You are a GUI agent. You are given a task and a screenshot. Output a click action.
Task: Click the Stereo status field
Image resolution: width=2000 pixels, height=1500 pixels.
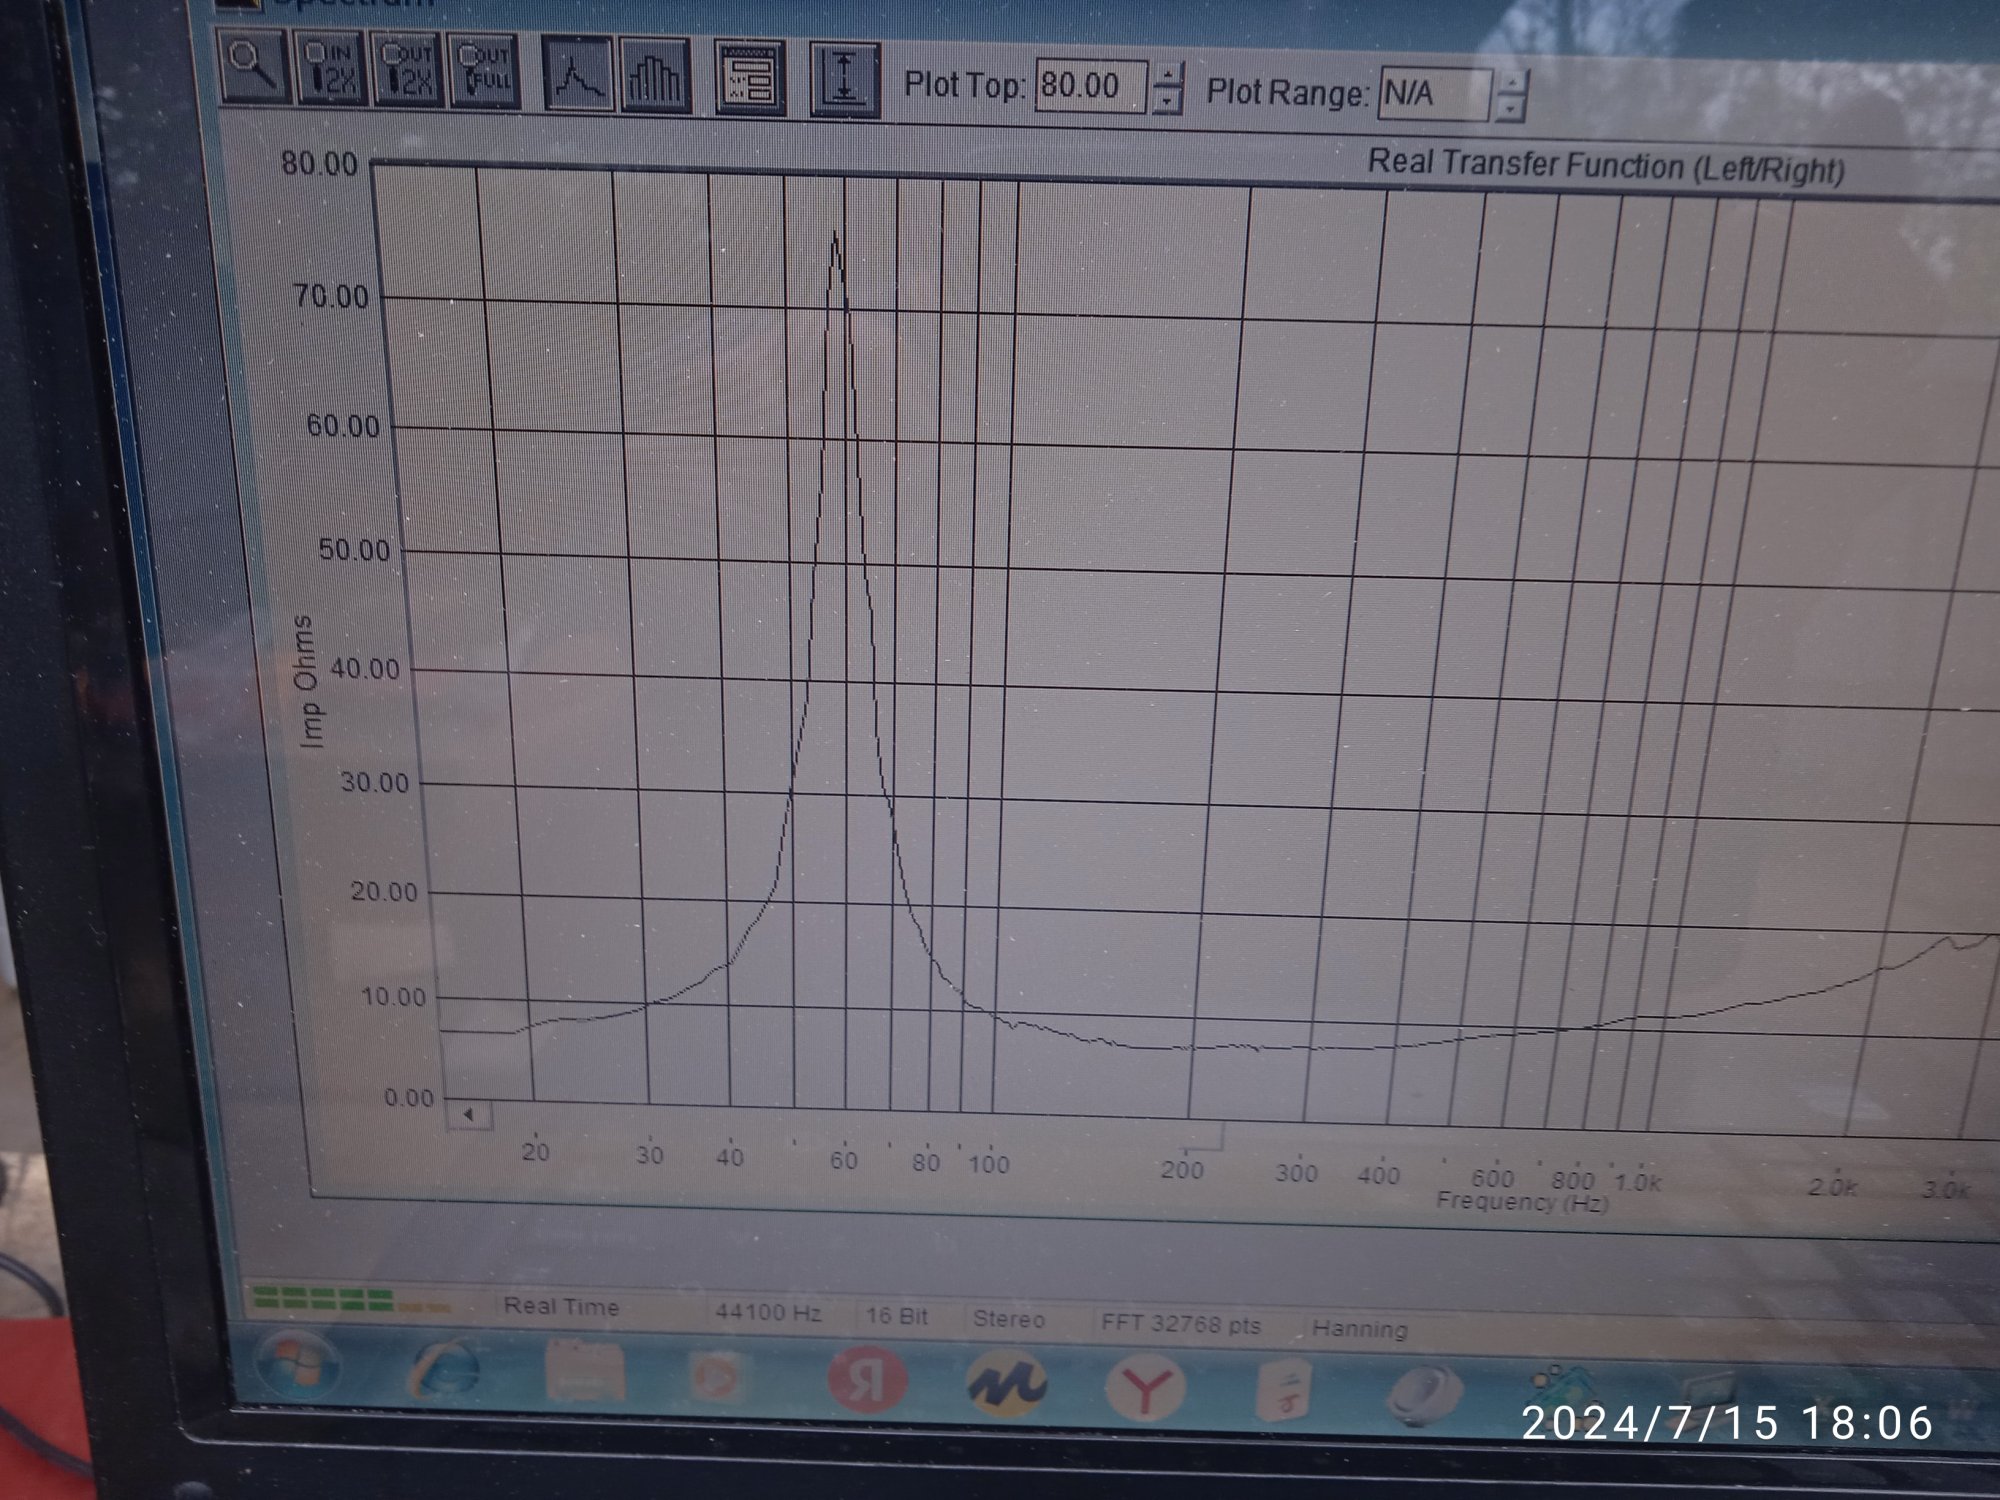[1009, 1320]
